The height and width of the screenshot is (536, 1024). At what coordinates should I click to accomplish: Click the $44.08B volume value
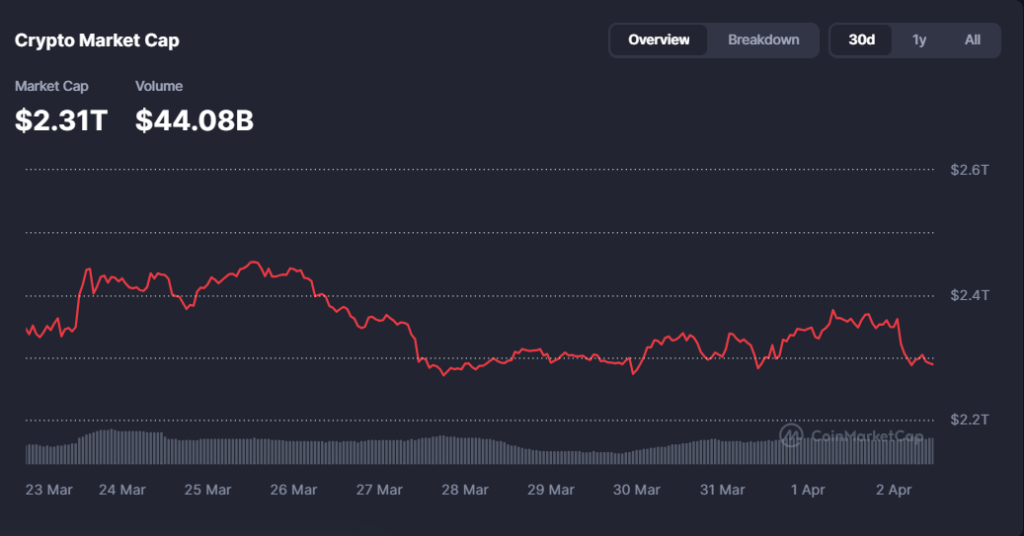pyautogui.click(x=194, y=121)
